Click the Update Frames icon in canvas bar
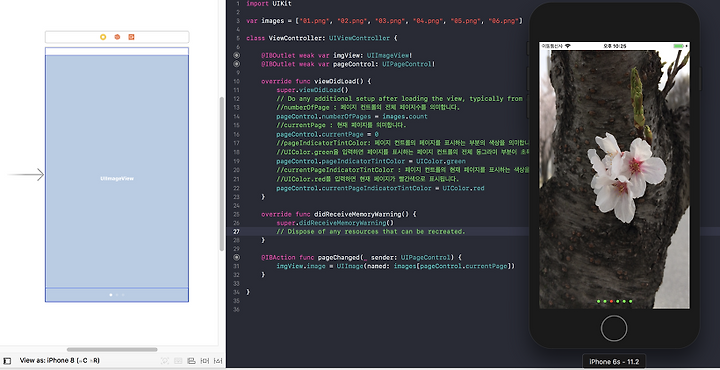The width and height of the screenshot is (720, 370). point(165,361)
